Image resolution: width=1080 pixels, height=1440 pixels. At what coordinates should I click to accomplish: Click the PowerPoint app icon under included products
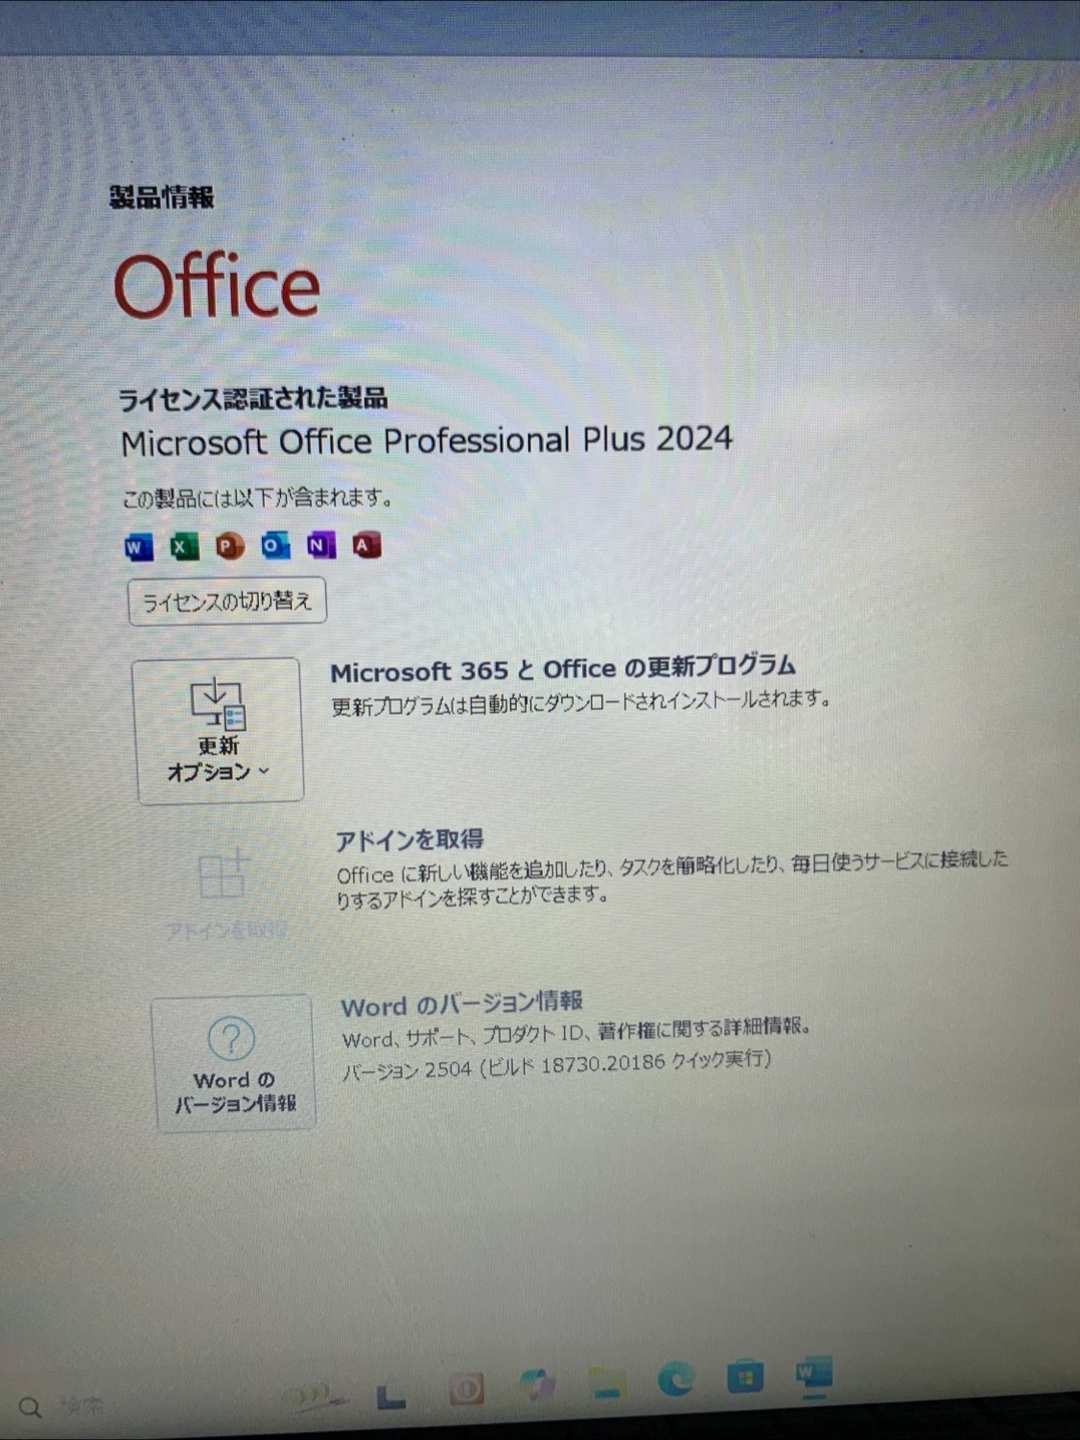coord(230,547)
